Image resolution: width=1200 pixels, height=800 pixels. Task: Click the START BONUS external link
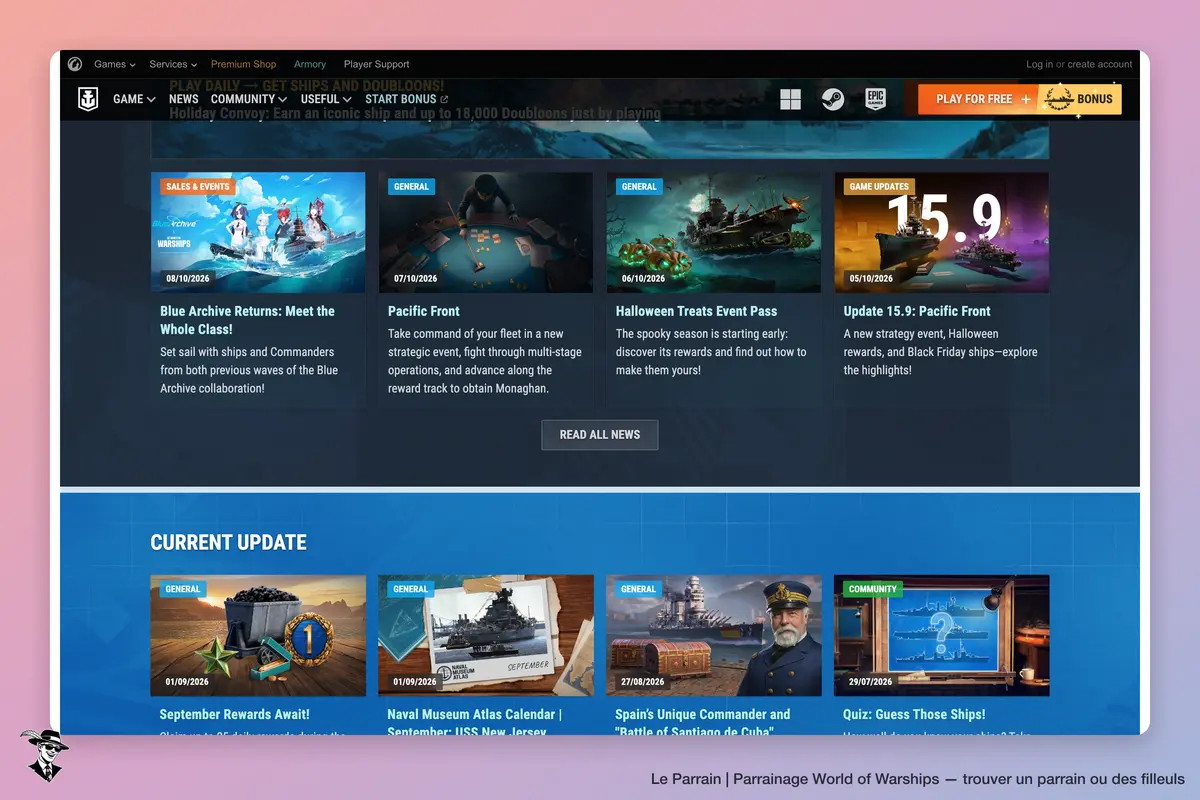tap(407, 99)
